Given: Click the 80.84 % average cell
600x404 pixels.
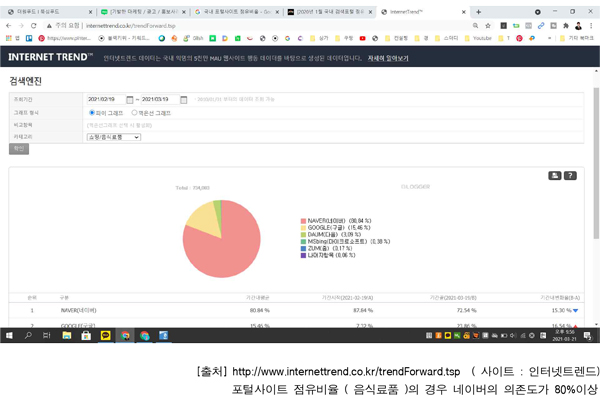Looking at the screenshot, I should [260, 310].
